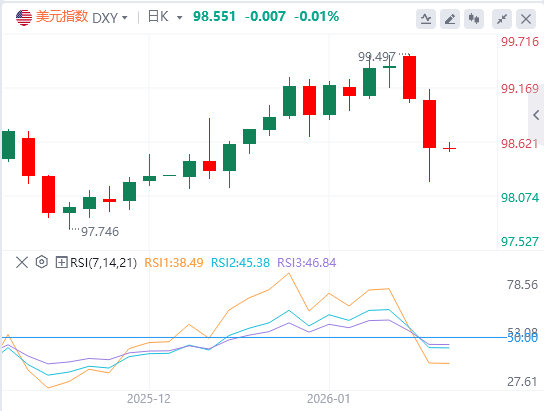Toggle the RSI1 orange line value
This screenshot has width=544, height=411.
click(x=173, y=263)
